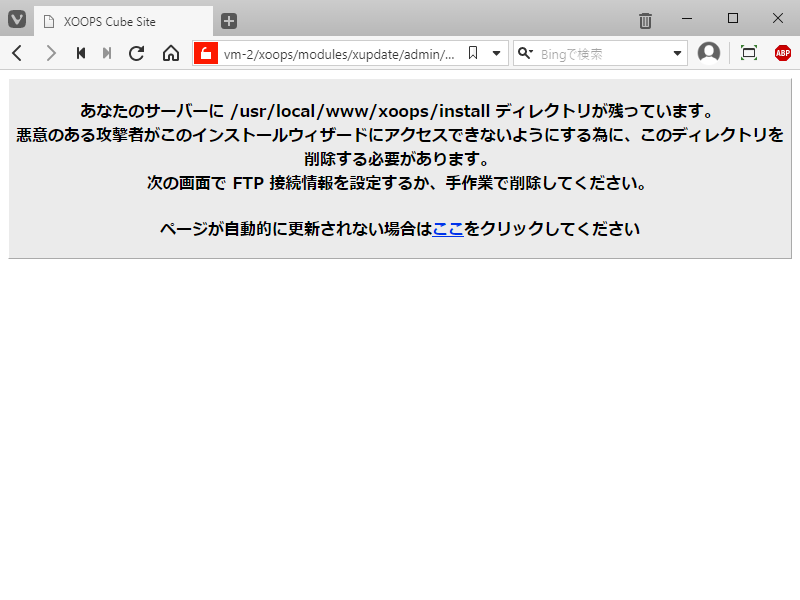The height and width of the screenshot is (600, 800).
Task: Click the address bar URL field
Action: pos(339,54)
